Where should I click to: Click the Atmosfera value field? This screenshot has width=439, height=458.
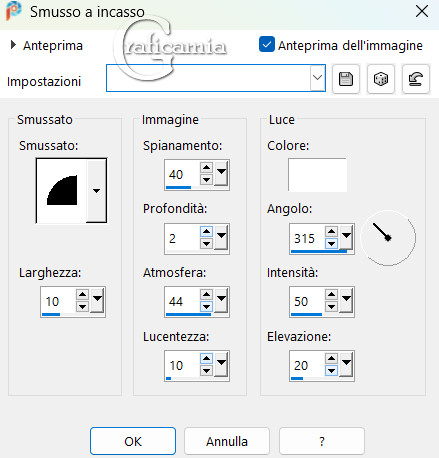pos(182,301)
